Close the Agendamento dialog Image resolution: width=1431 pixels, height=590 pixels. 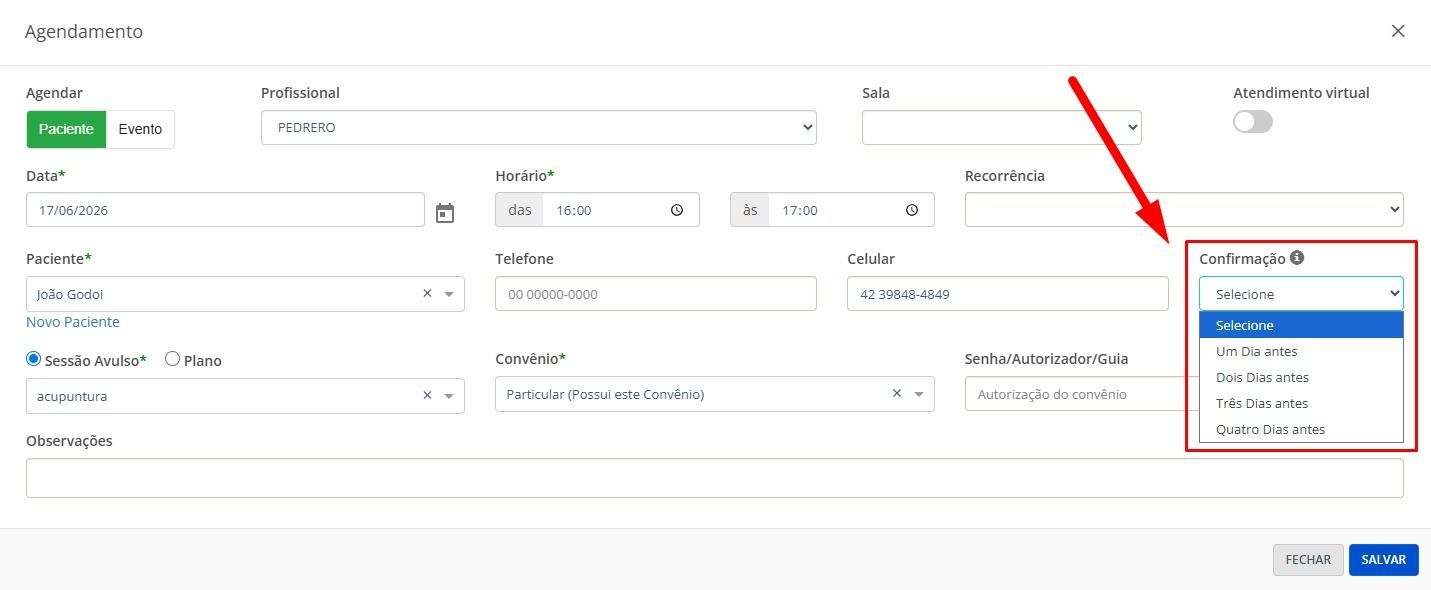click(1398, 31)
